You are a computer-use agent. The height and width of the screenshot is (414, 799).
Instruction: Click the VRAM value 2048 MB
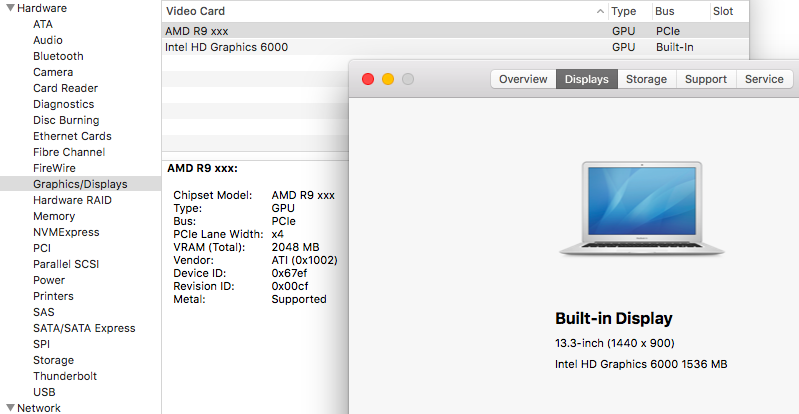tap(295, 247)
